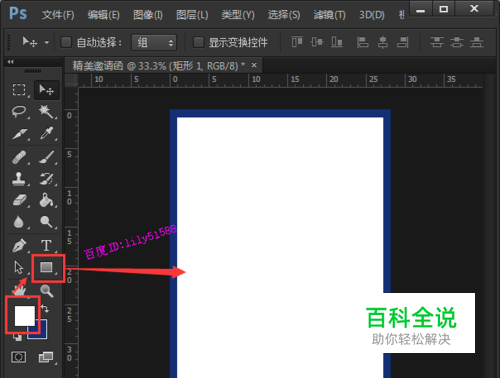Enable the 自动选择 checkbox

pos(66,42)
